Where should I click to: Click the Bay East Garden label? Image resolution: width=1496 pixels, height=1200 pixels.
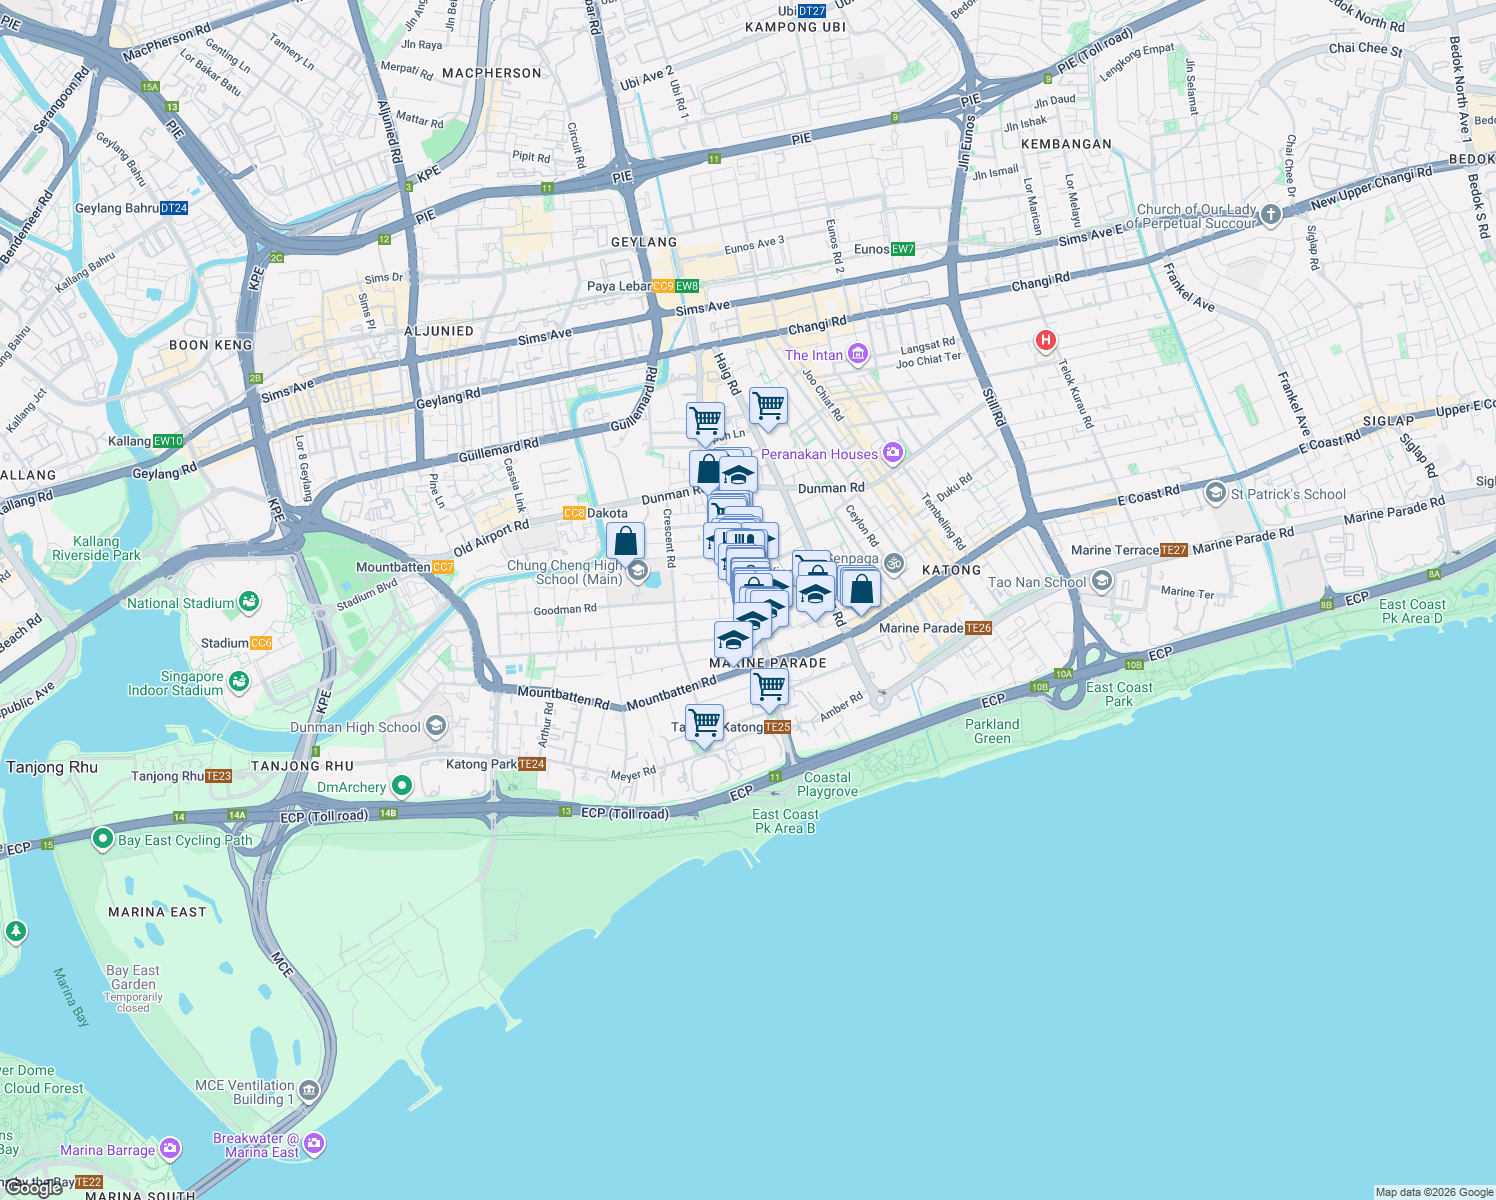pos(133,977)
